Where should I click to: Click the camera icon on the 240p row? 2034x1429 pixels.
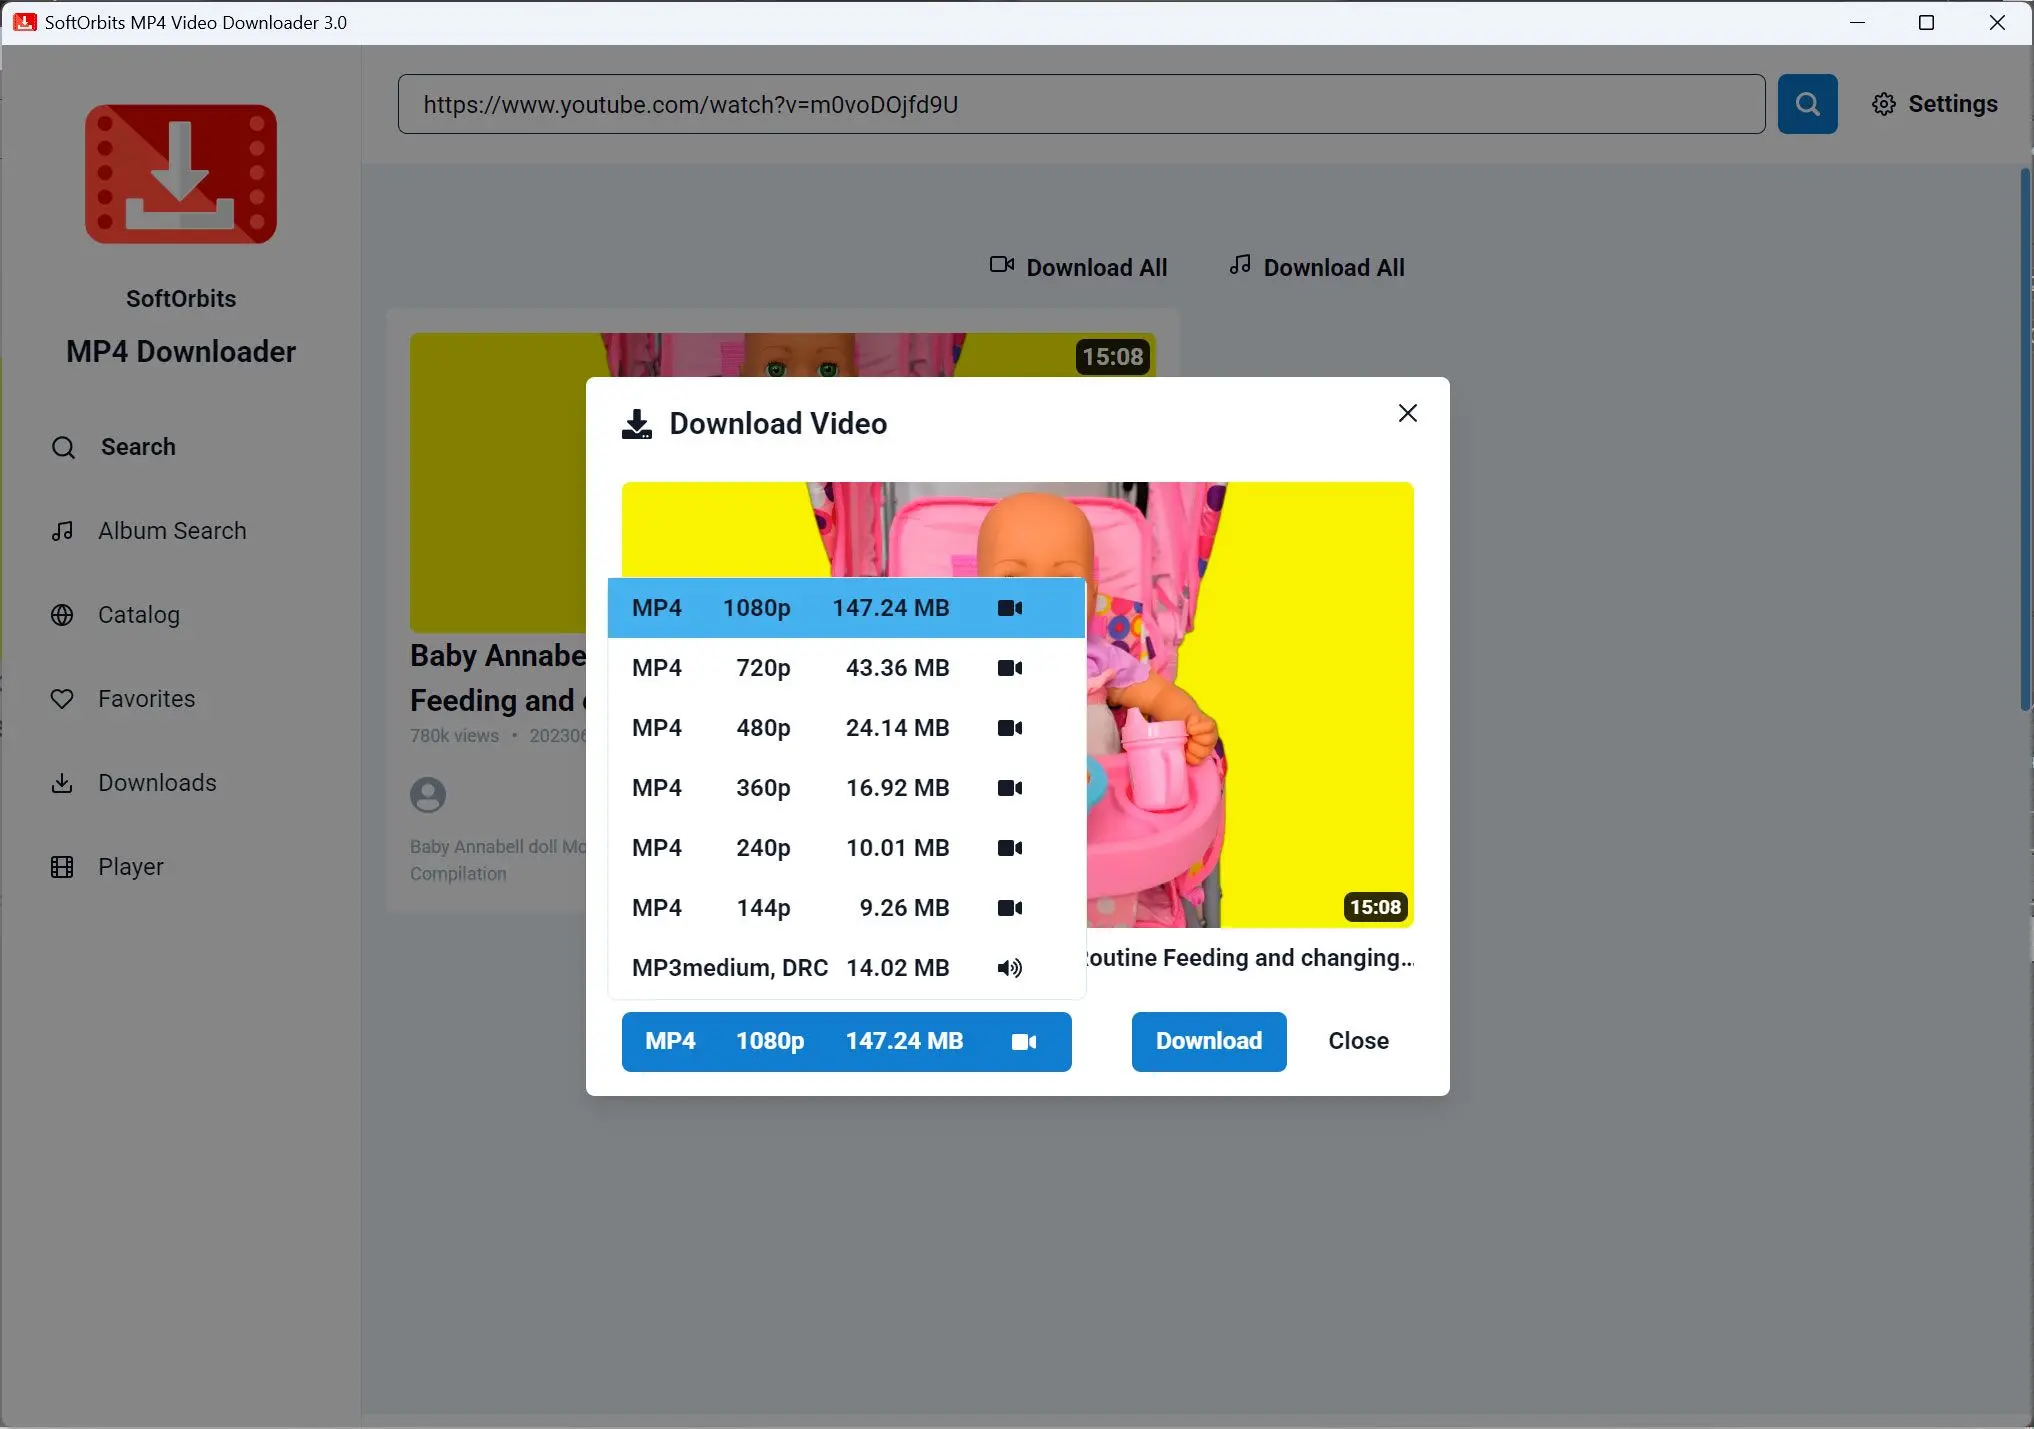tap(1010, 848)
